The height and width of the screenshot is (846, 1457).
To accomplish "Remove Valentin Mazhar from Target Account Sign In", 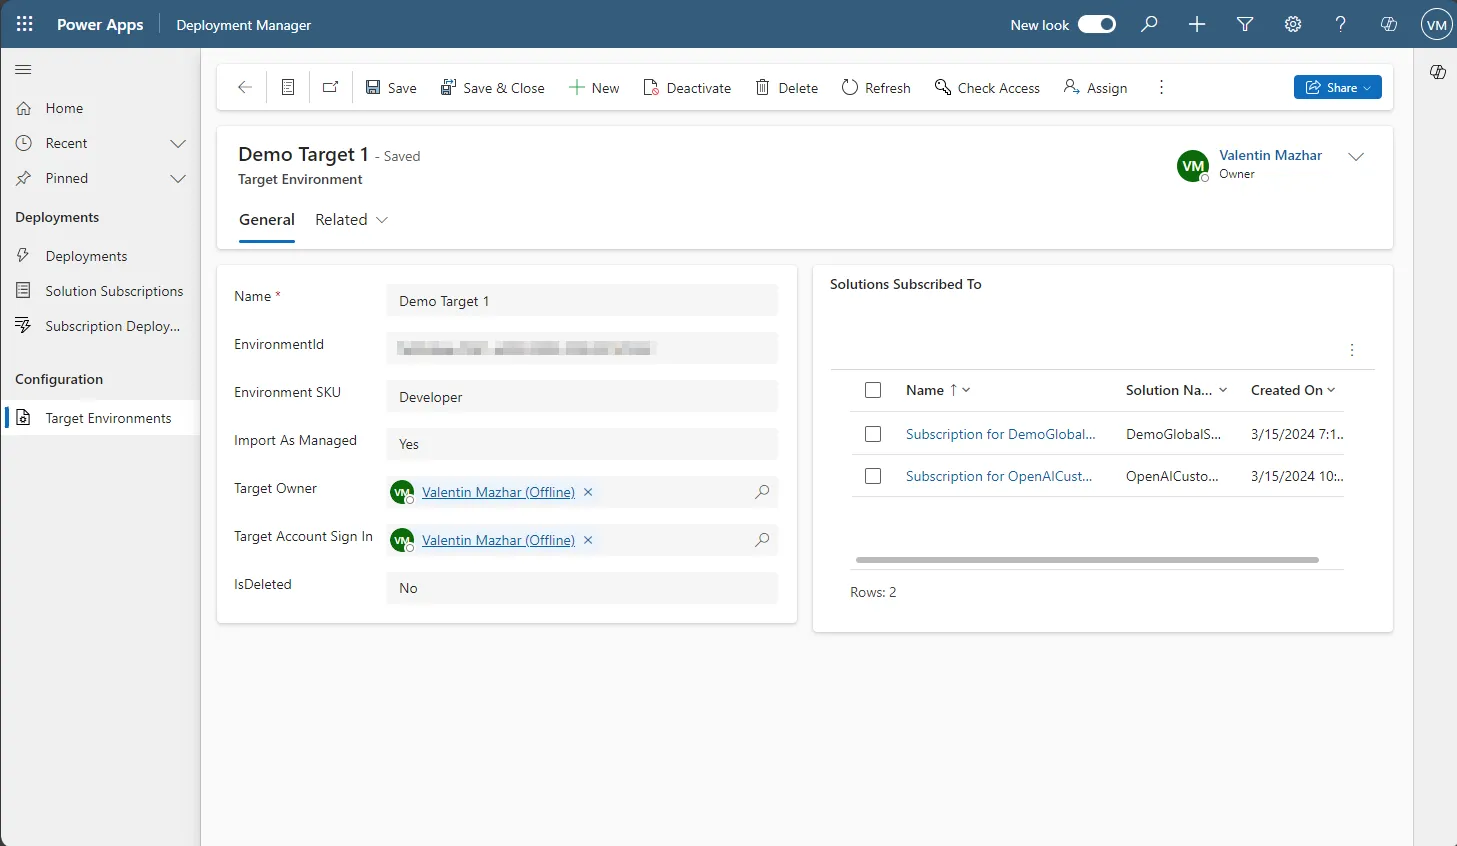I will (x=588, y=540).
